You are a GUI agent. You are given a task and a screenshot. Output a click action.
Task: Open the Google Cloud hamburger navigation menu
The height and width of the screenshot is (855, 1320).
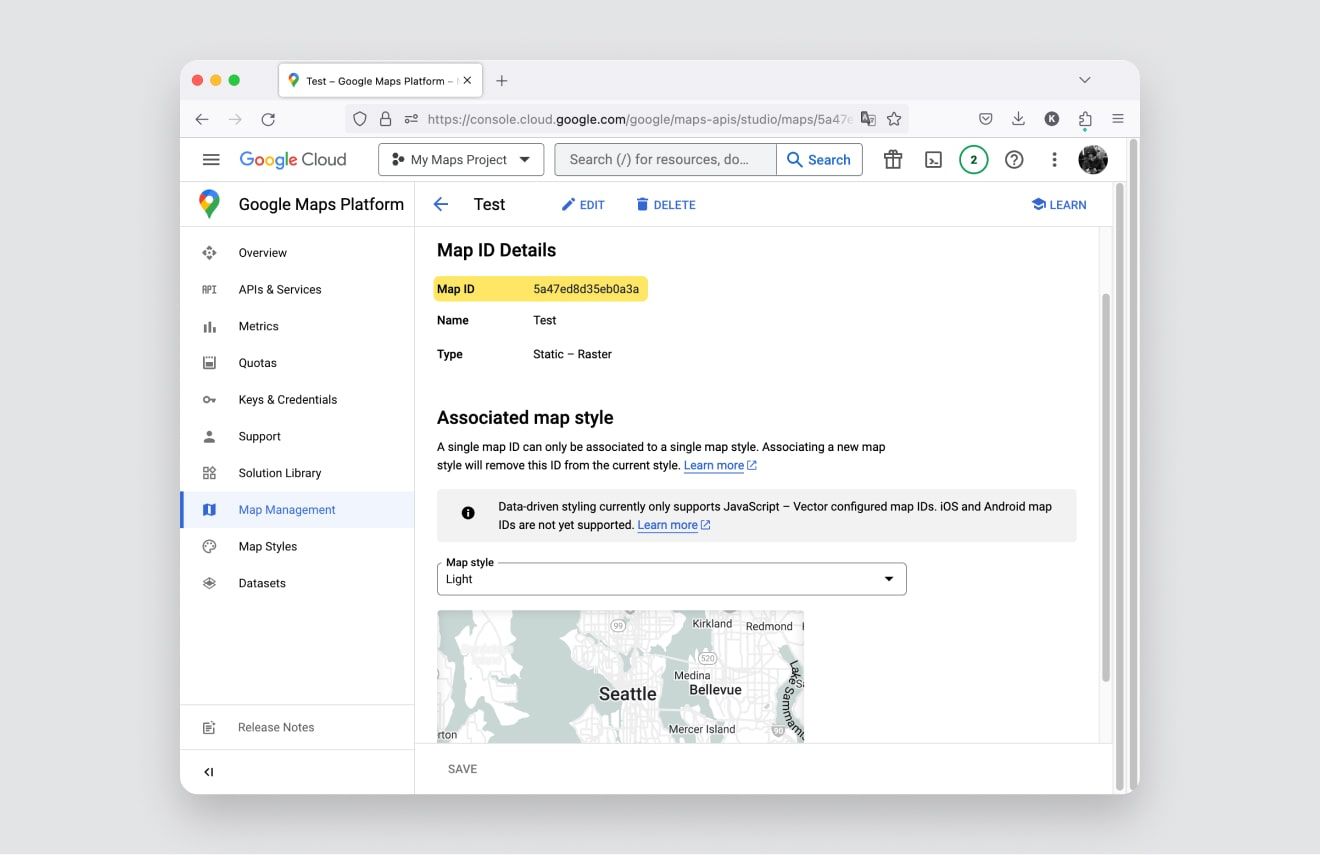click(211, 159)
